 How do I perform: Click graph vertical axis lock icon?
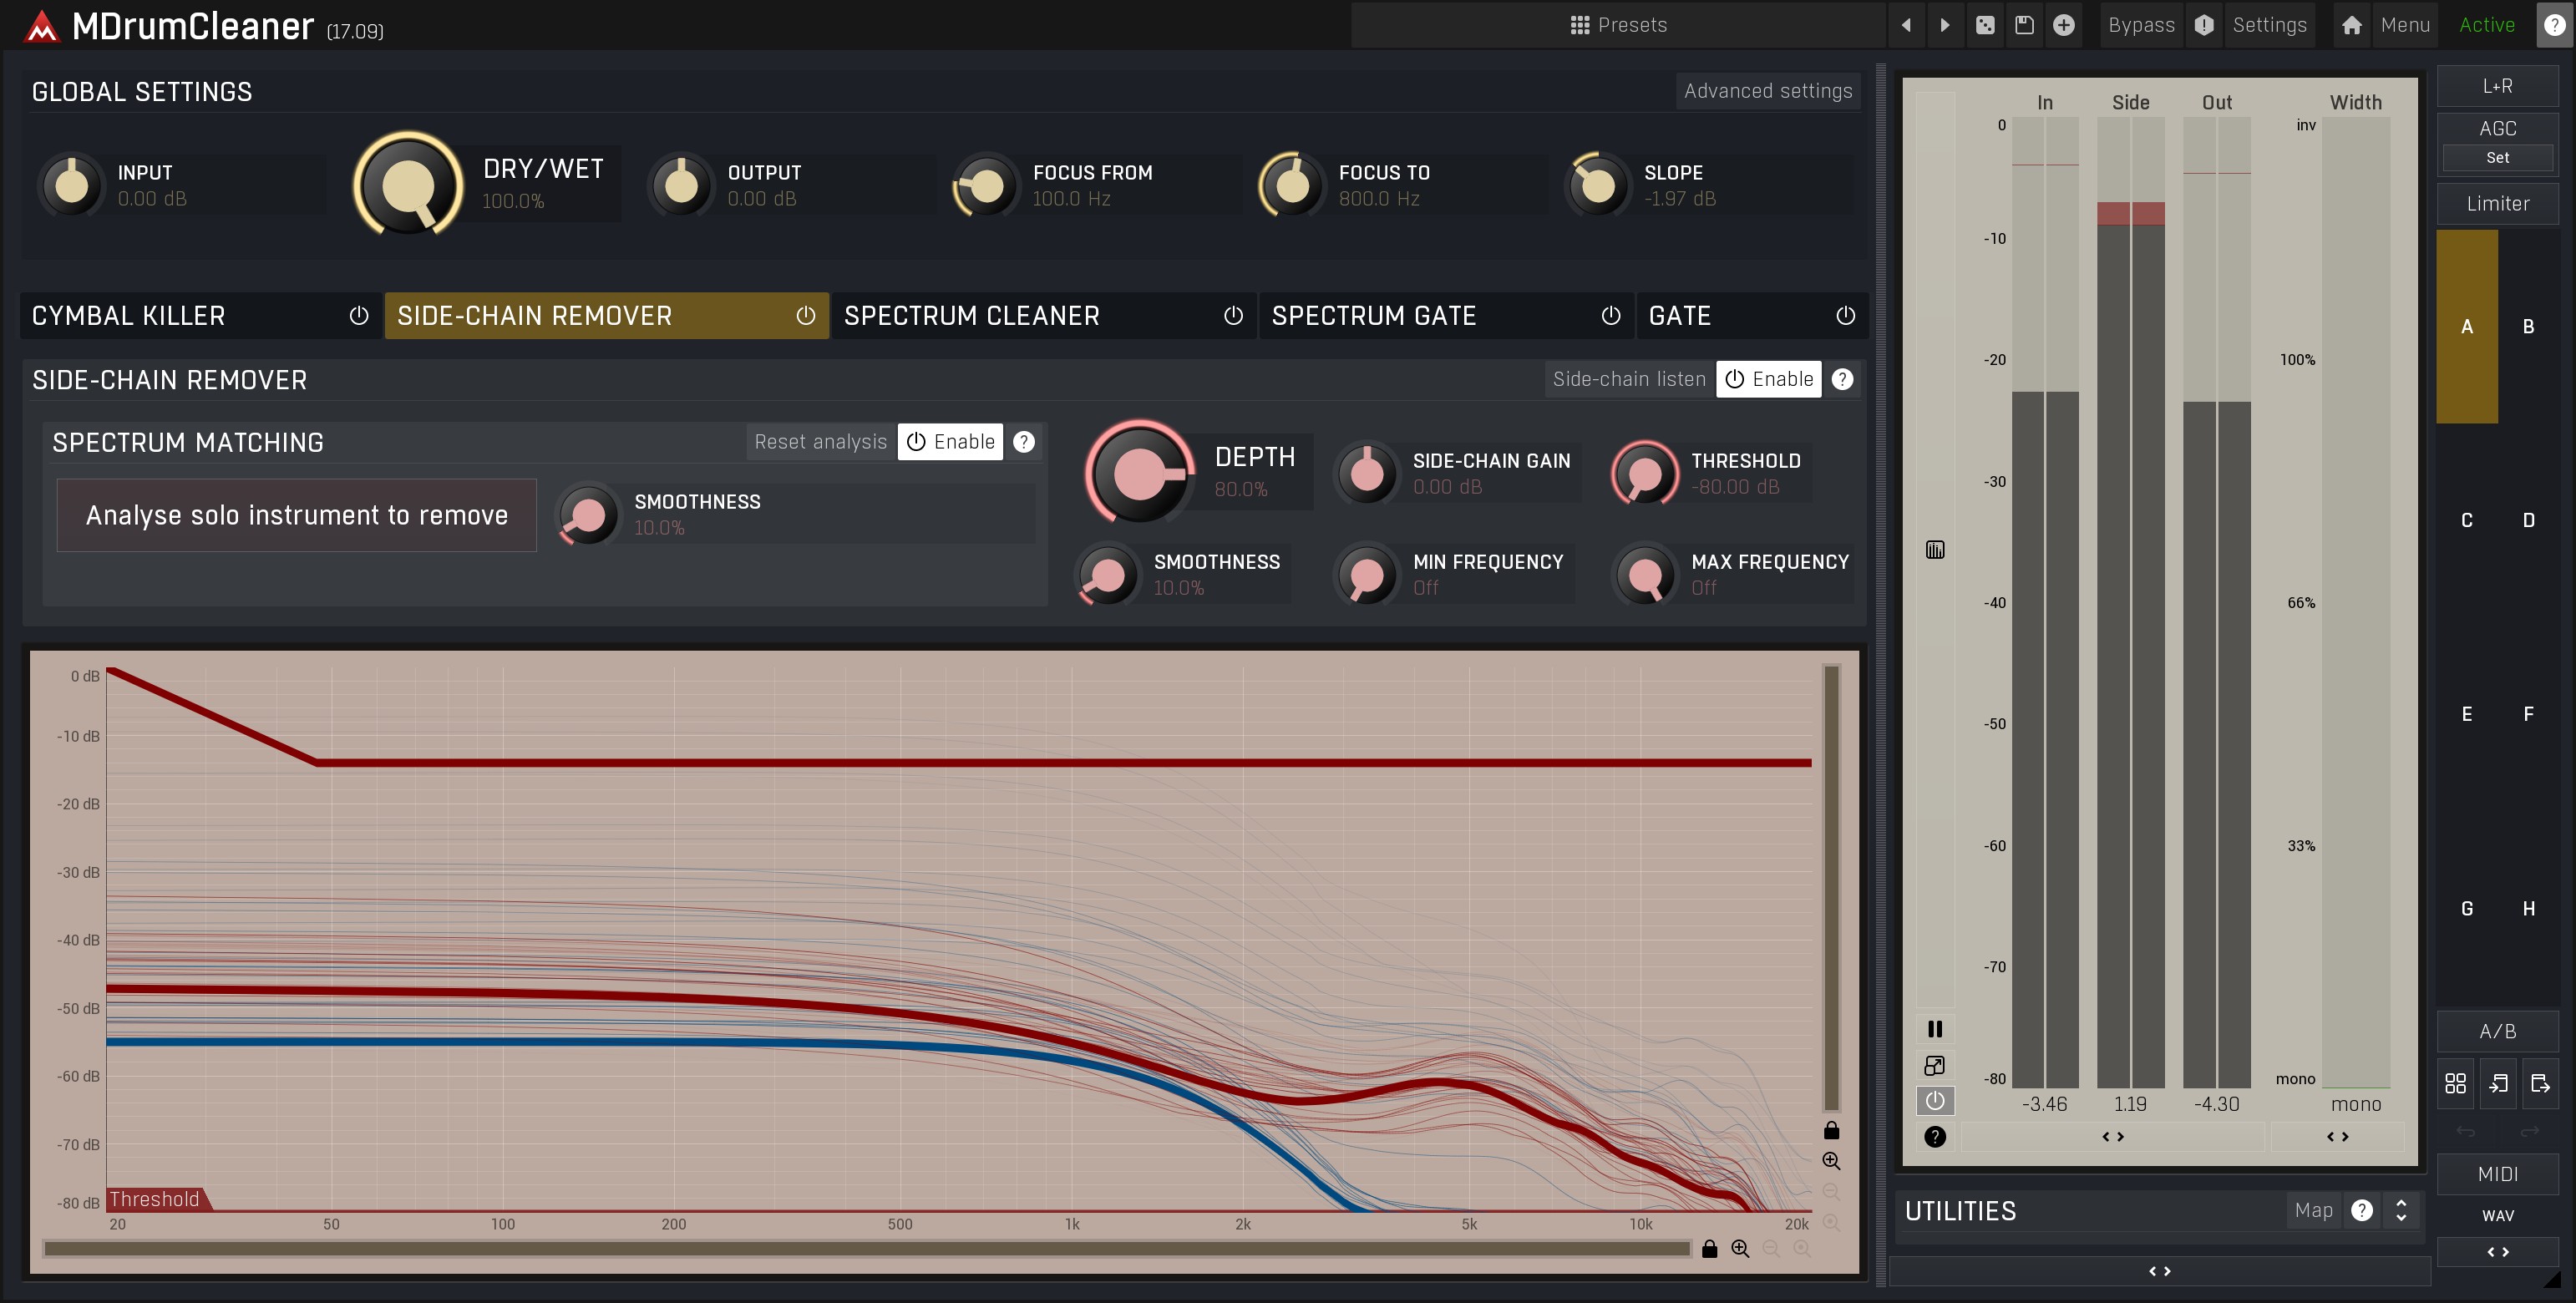1831,1130
